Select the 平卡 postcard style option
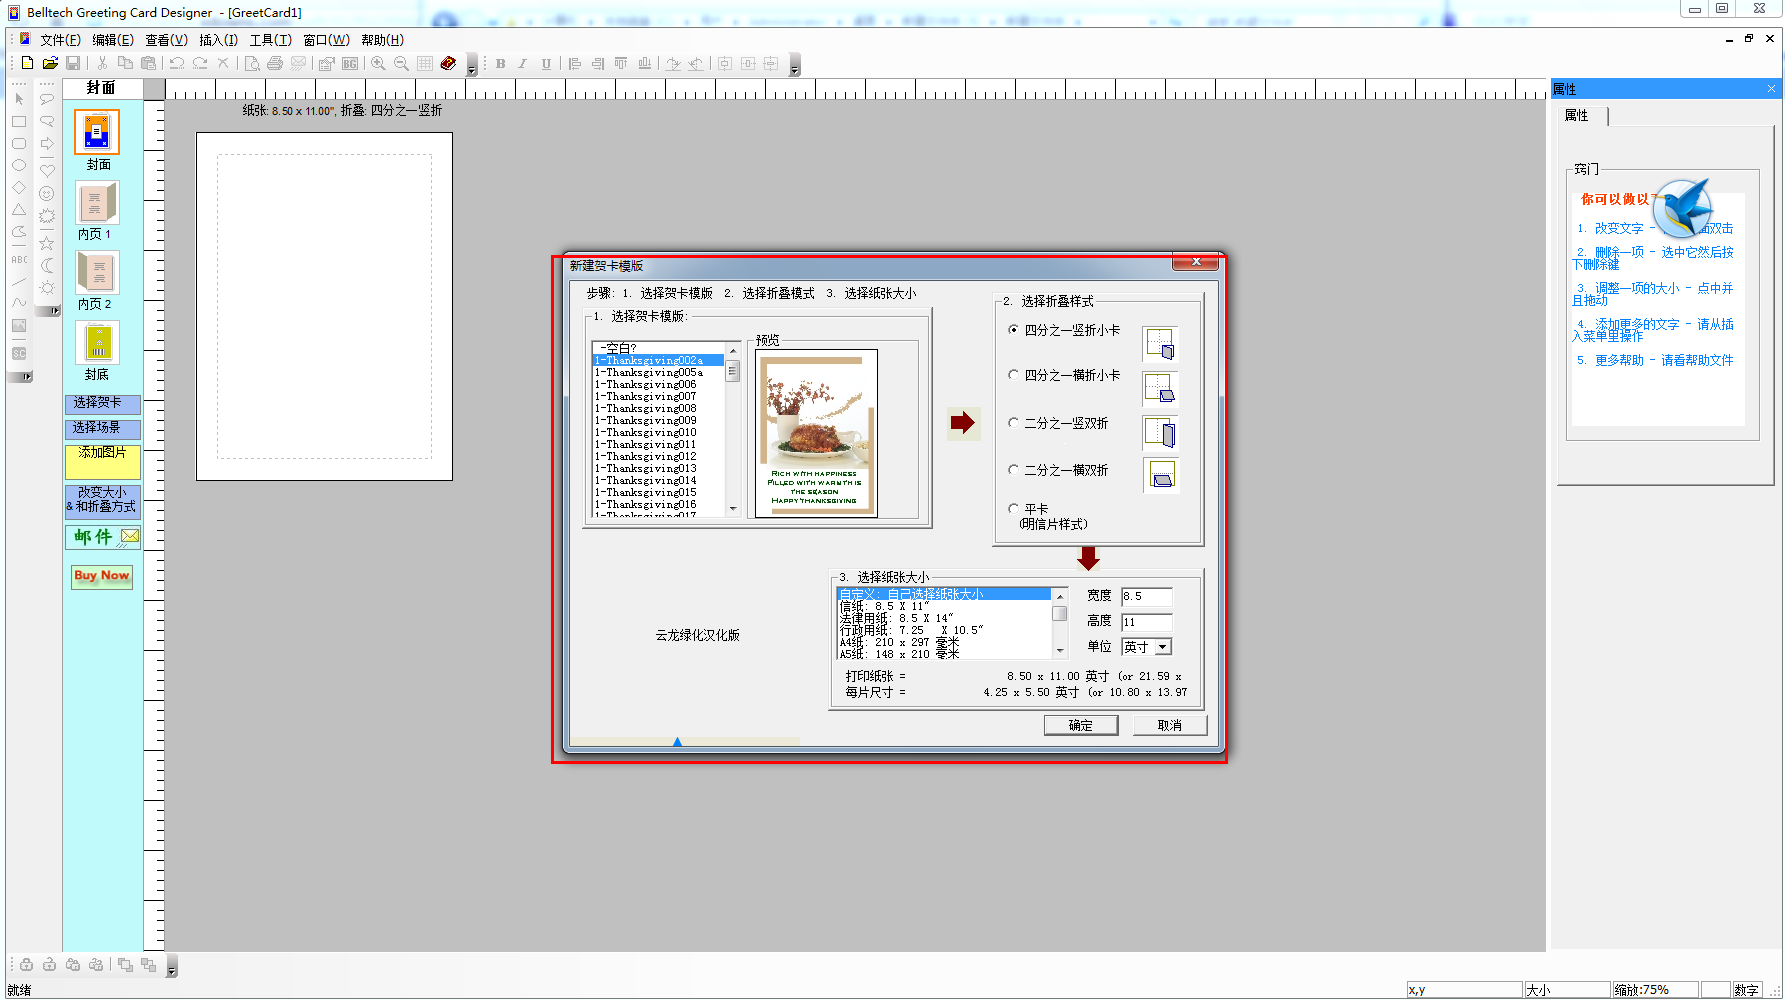1785x1000 pixels. pyautogui.click(x=1013, y=509)
